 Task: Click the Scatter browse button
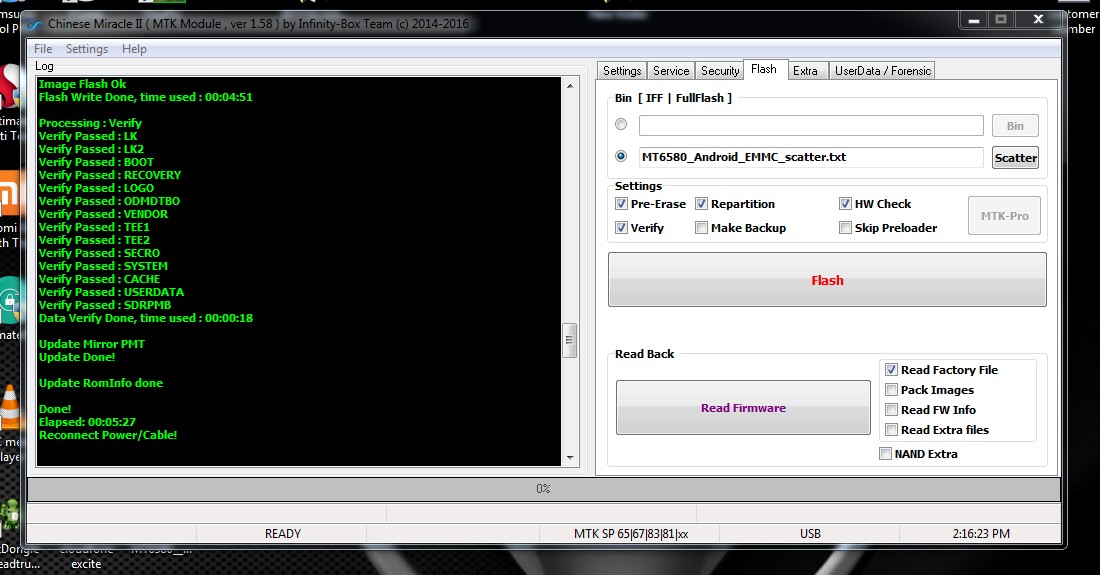point(1015,158)
